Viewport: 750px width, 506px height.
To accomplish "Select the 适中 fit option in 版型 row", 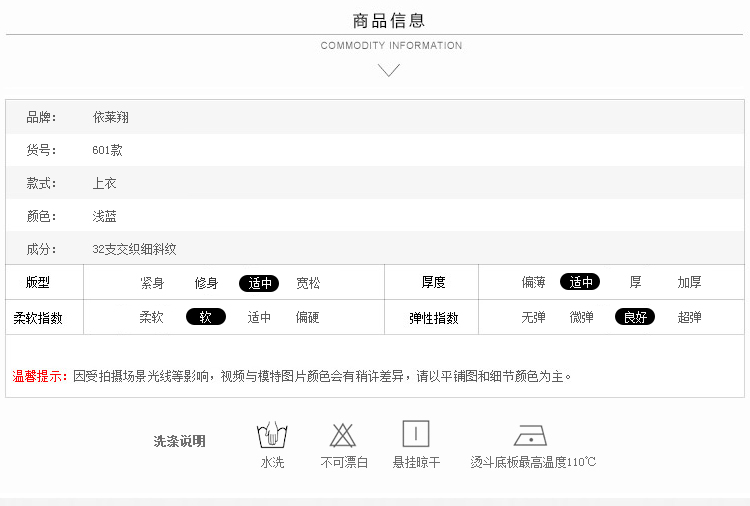I will [259, 283].
